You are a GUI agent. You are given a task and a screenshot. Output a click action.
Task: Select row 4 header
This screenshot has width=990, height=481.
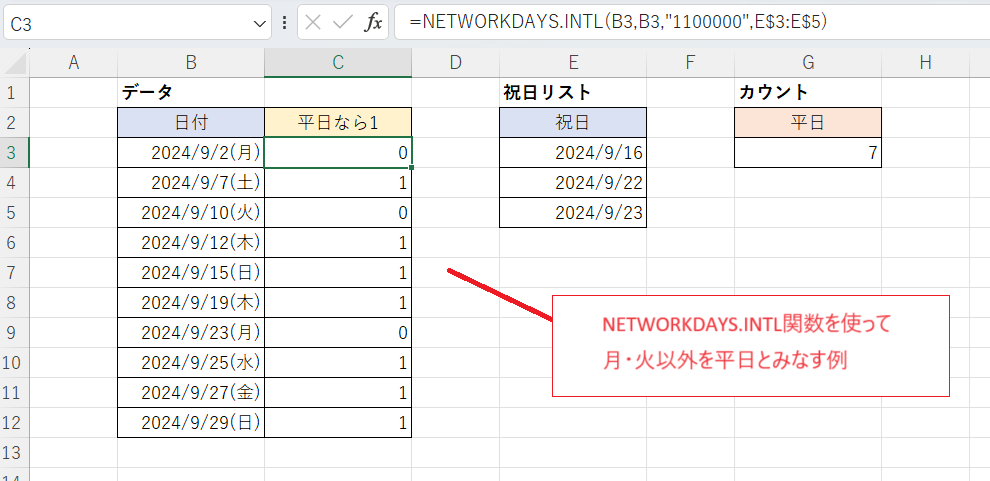15,182
